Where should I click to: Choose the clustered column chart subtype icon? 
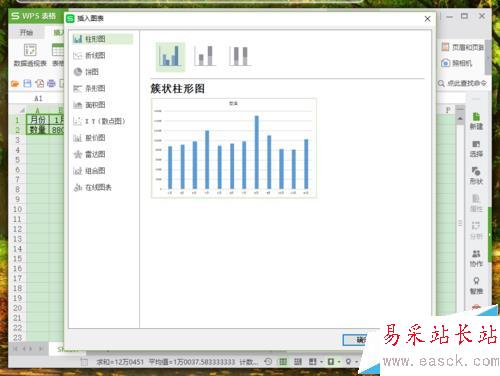coord(170,57)
